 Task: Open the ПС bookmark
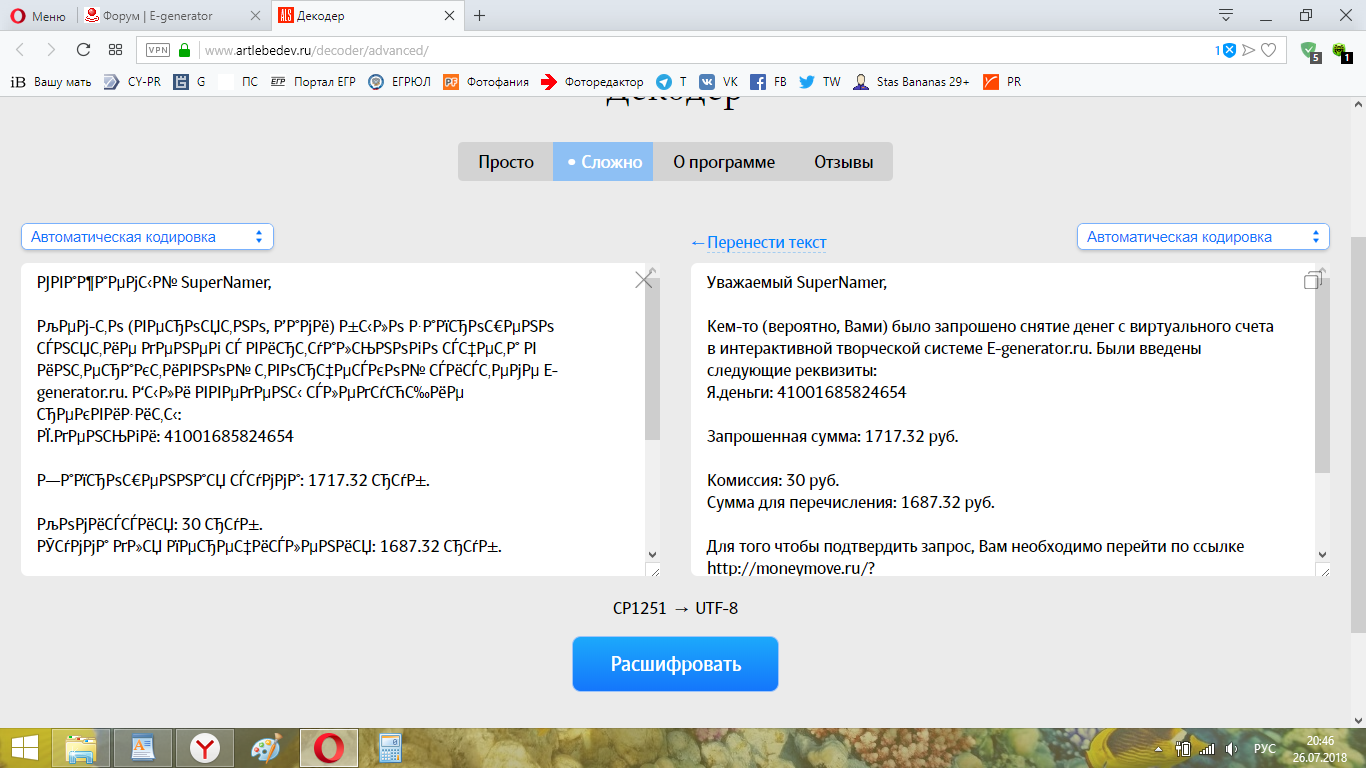239,82
